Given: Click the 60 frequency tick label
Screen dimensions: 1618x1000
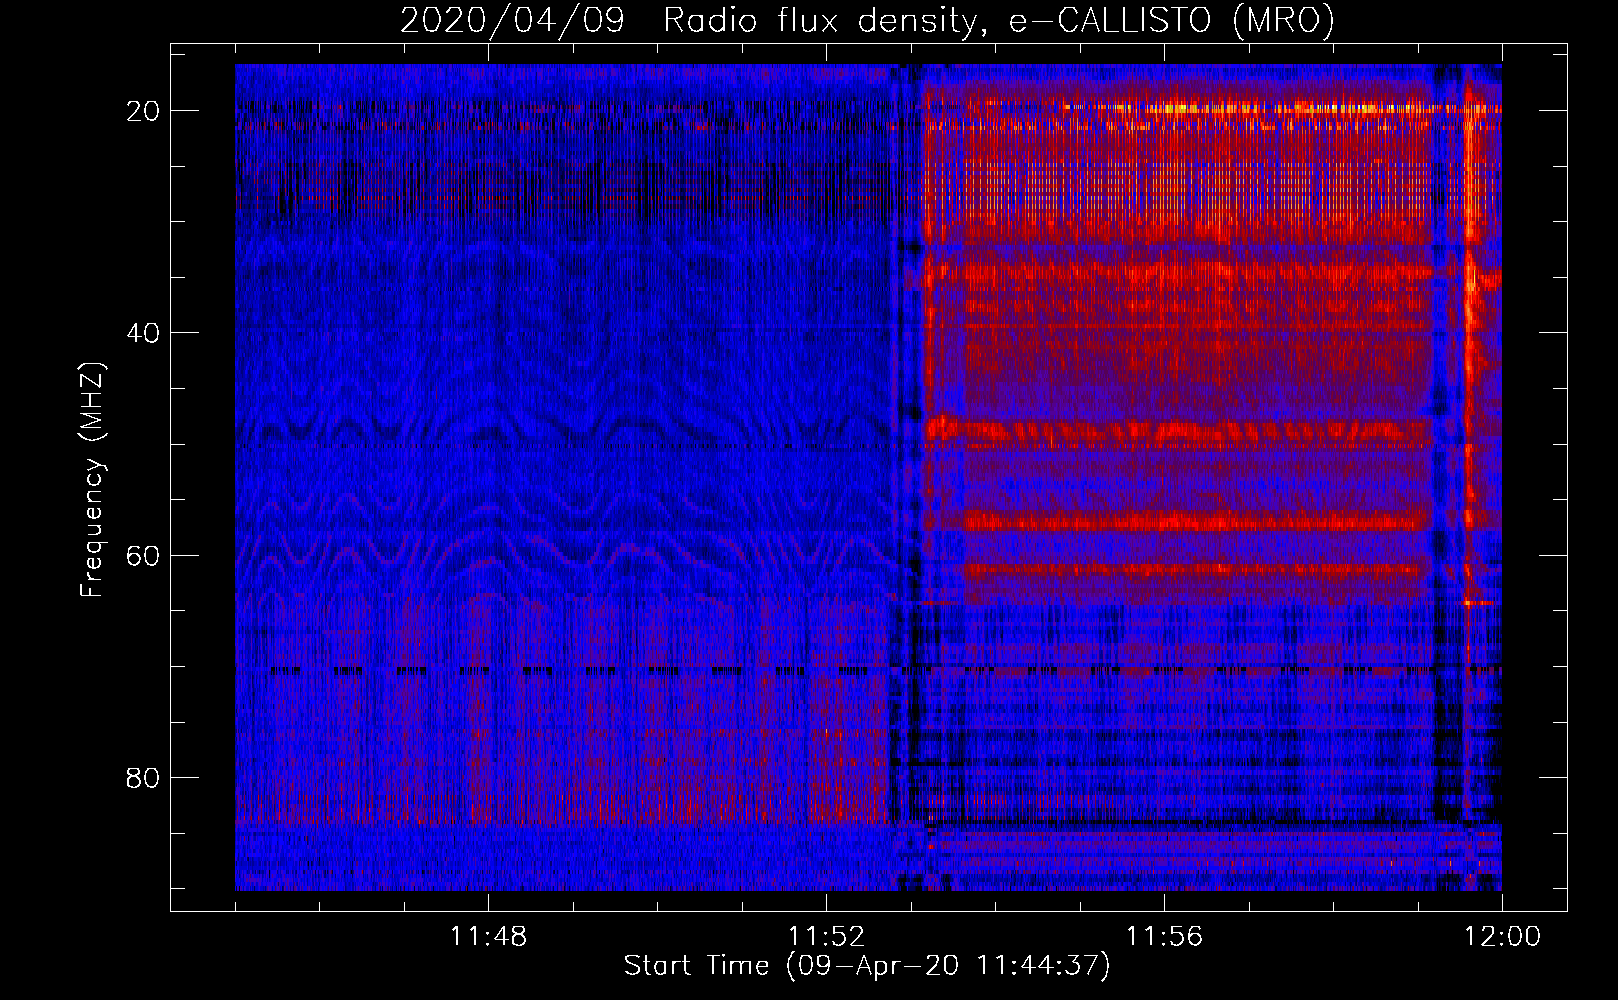Looking at the screenshot, I should [144, 555].
